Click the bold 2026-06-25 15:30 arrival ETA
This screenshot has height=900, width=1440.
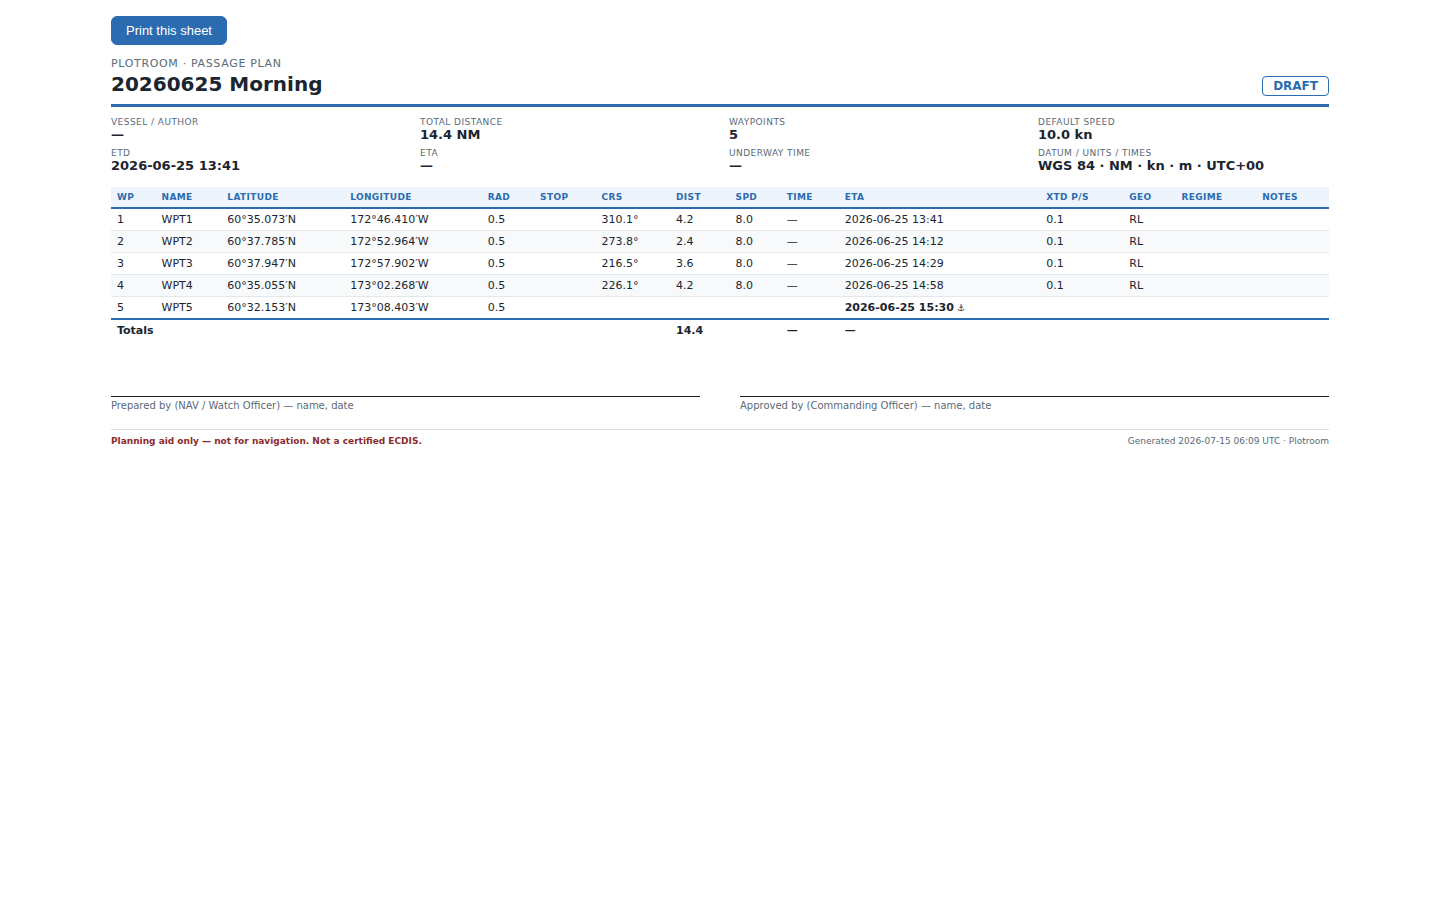tap(899, 307)
